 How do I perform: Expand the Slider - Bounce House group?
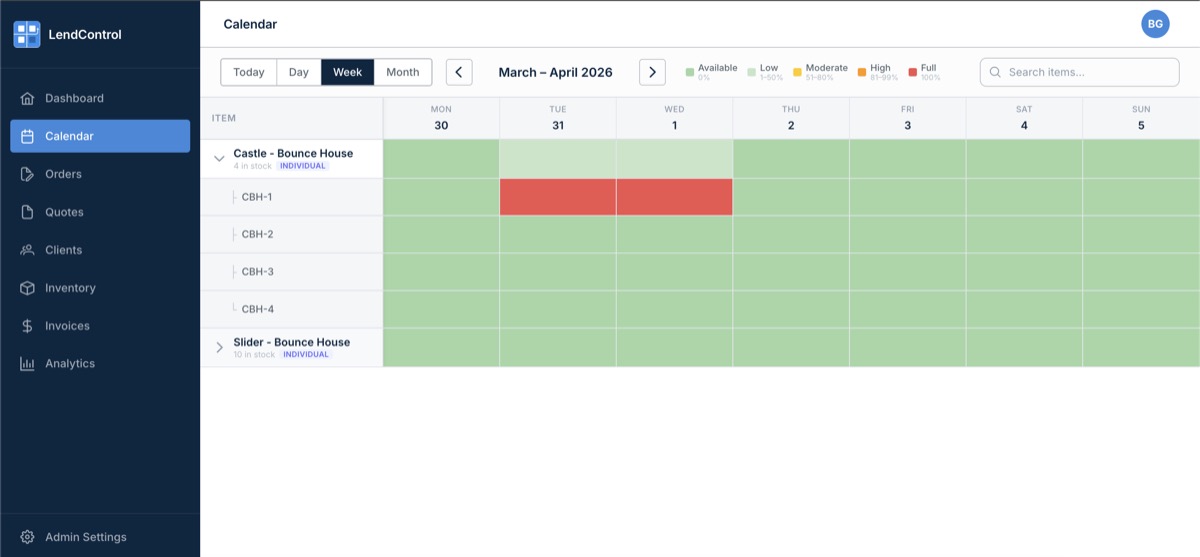pos(219,347)
